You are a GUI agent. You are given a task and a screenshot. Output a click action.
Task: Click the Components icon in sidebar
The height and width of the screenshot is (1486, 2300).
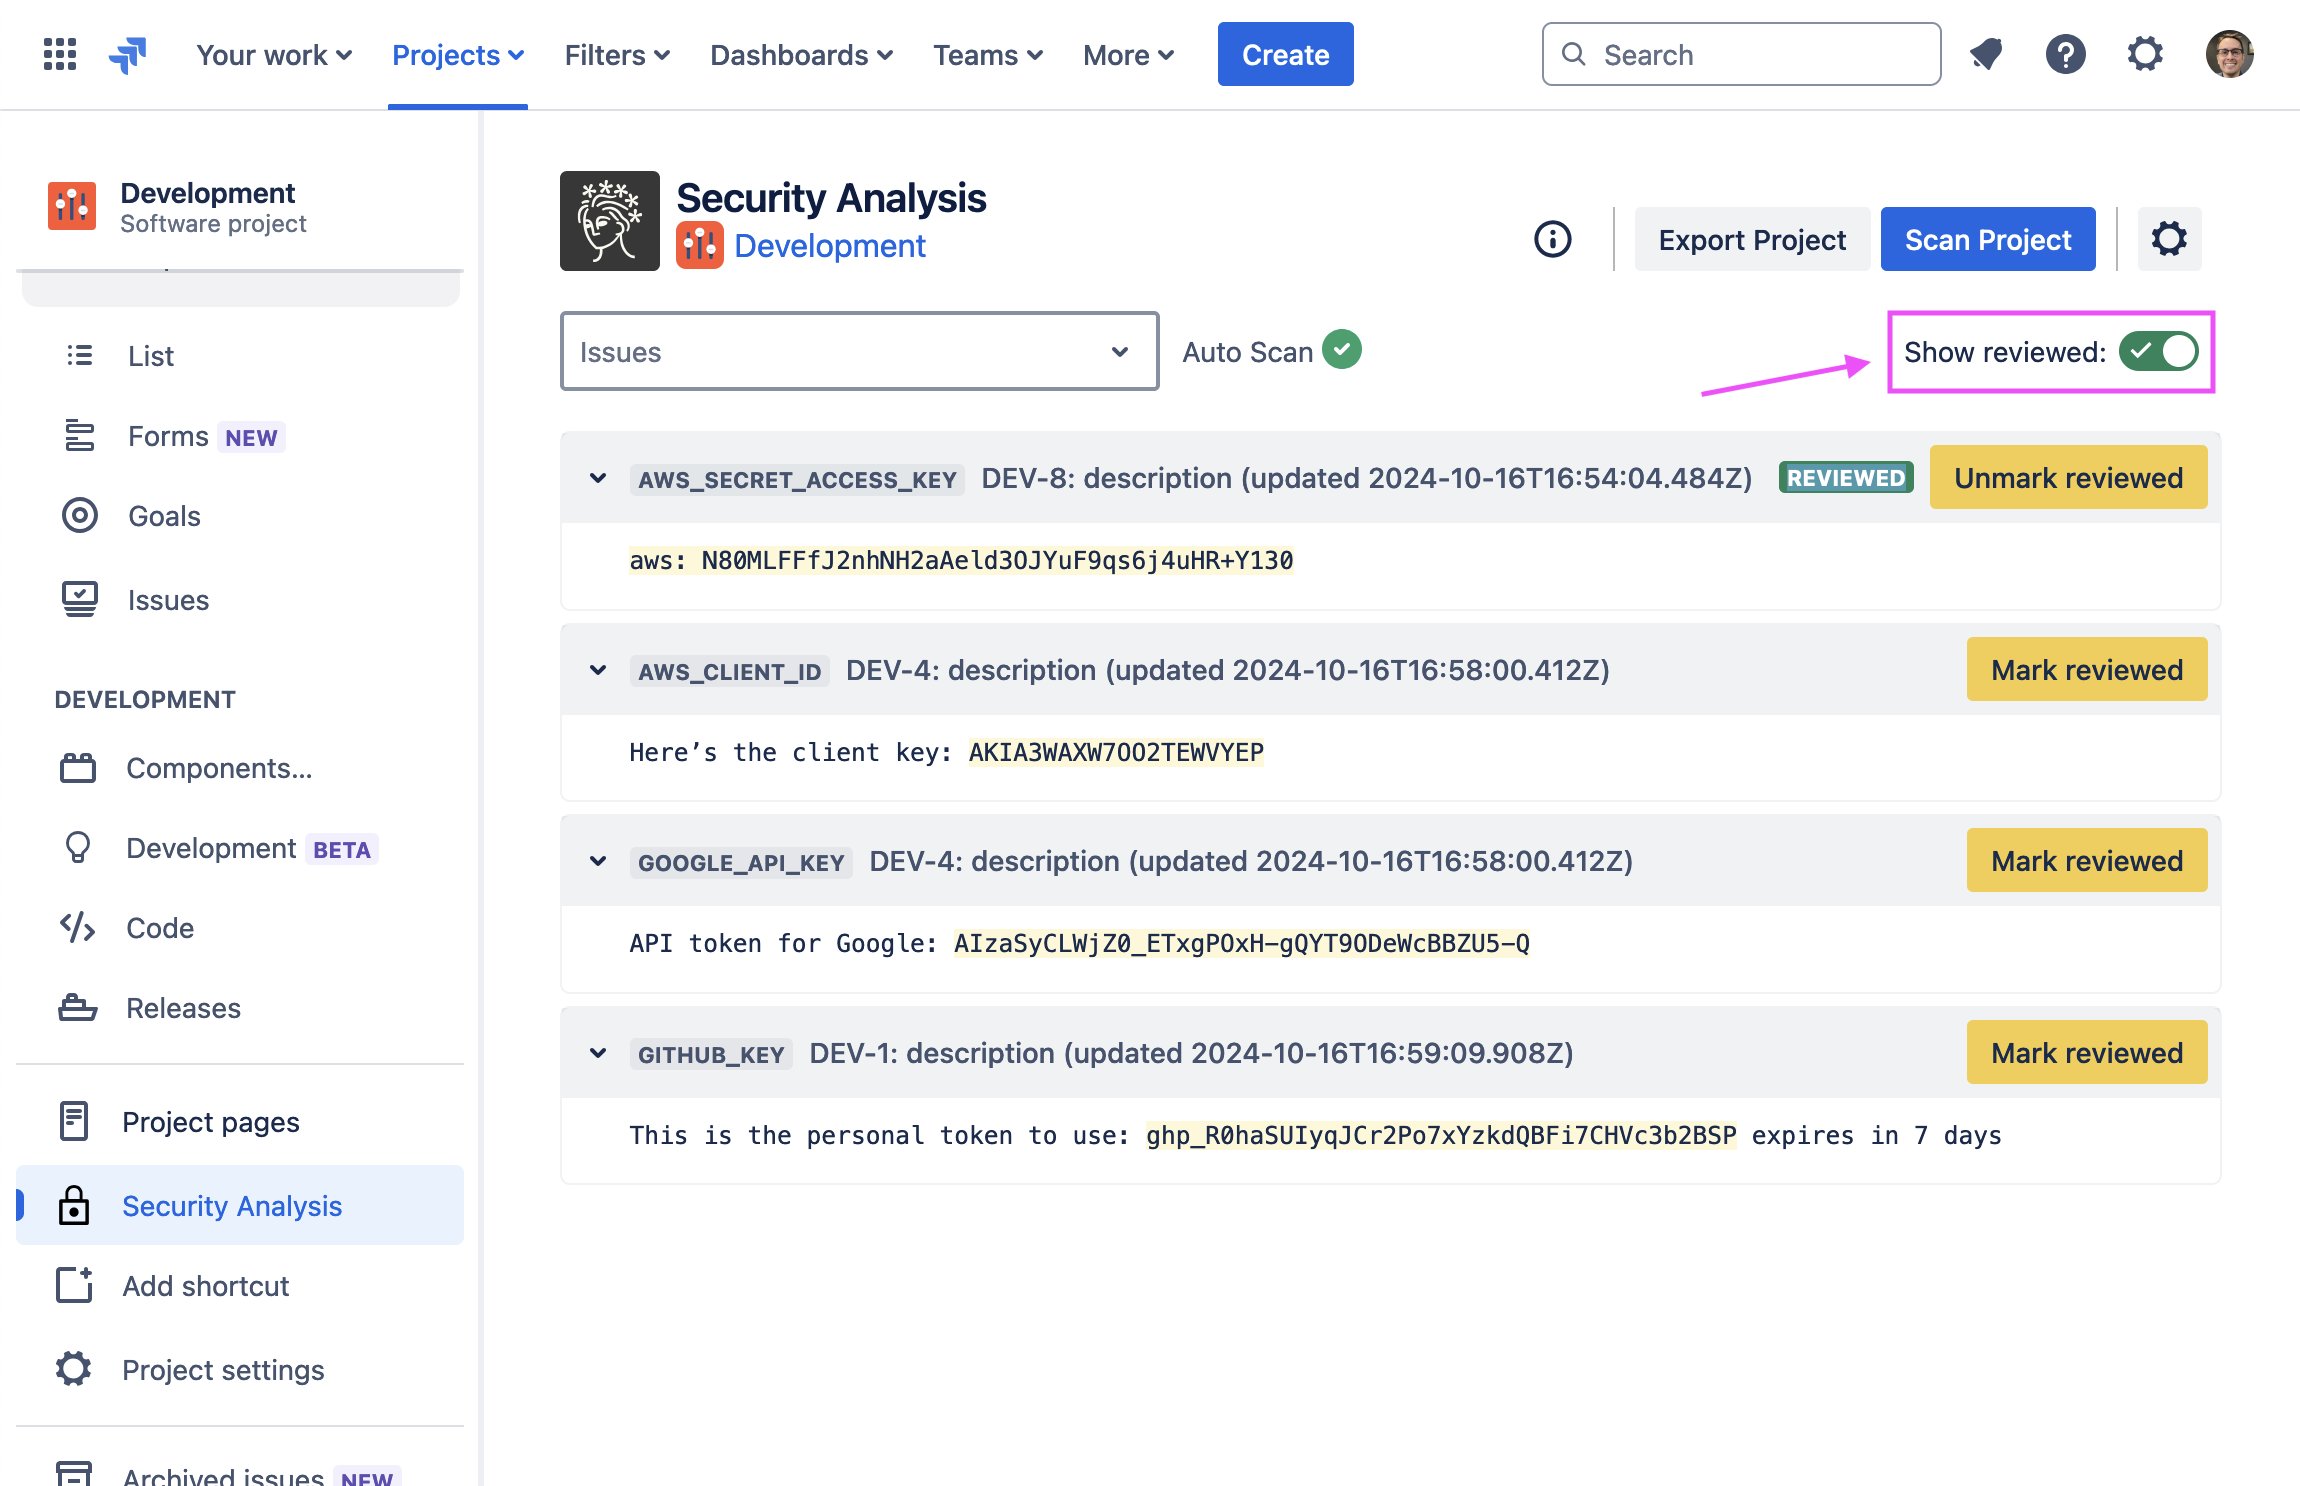78,768
